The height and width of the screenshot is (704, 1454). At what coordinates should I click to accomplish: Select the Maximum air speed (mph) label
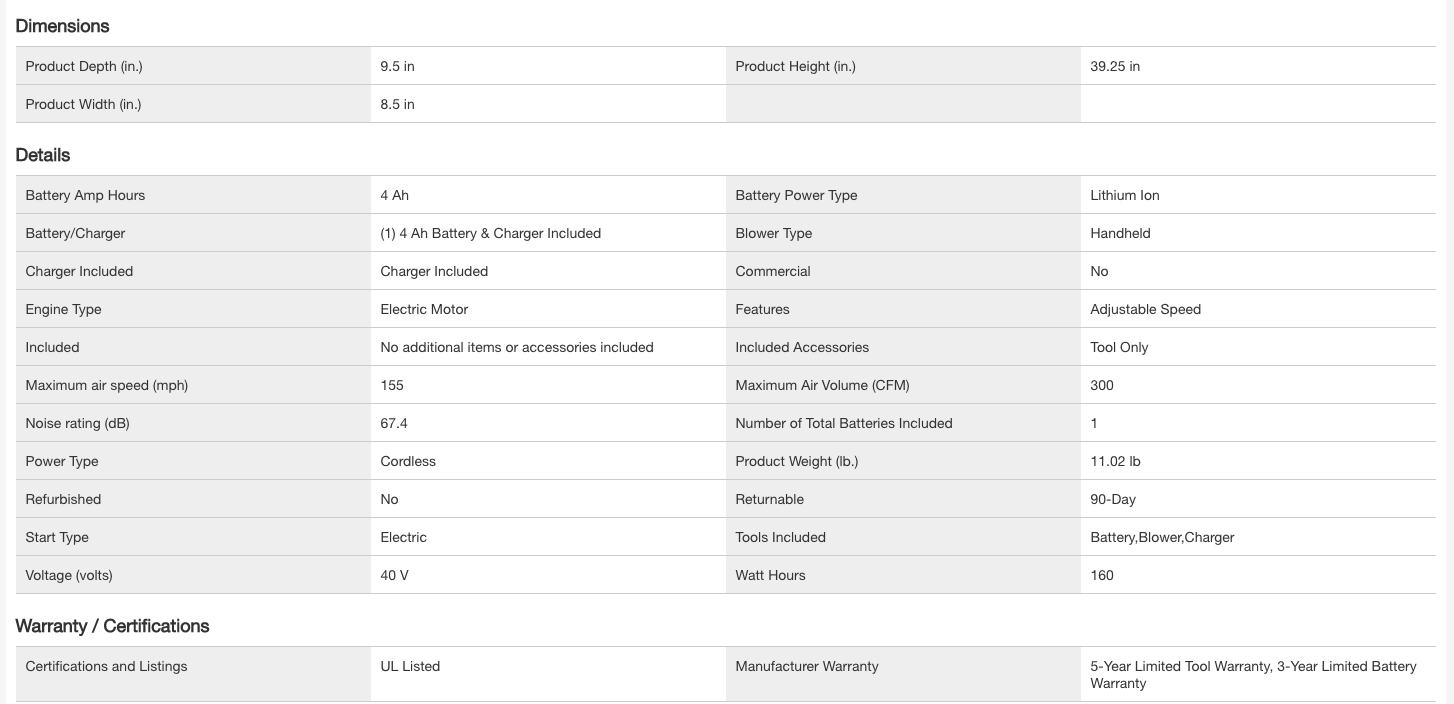coord(106,386)
